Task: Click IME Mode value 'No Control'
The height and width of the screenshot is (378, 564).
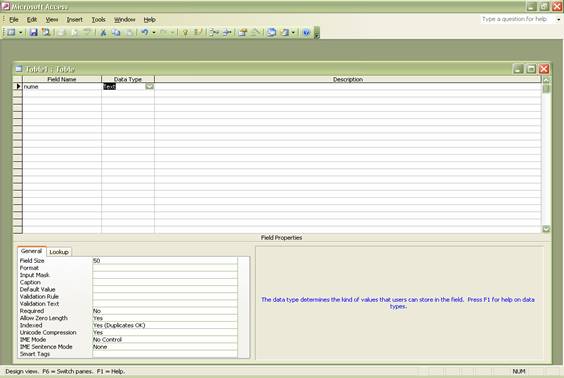Action: [165, 340]
